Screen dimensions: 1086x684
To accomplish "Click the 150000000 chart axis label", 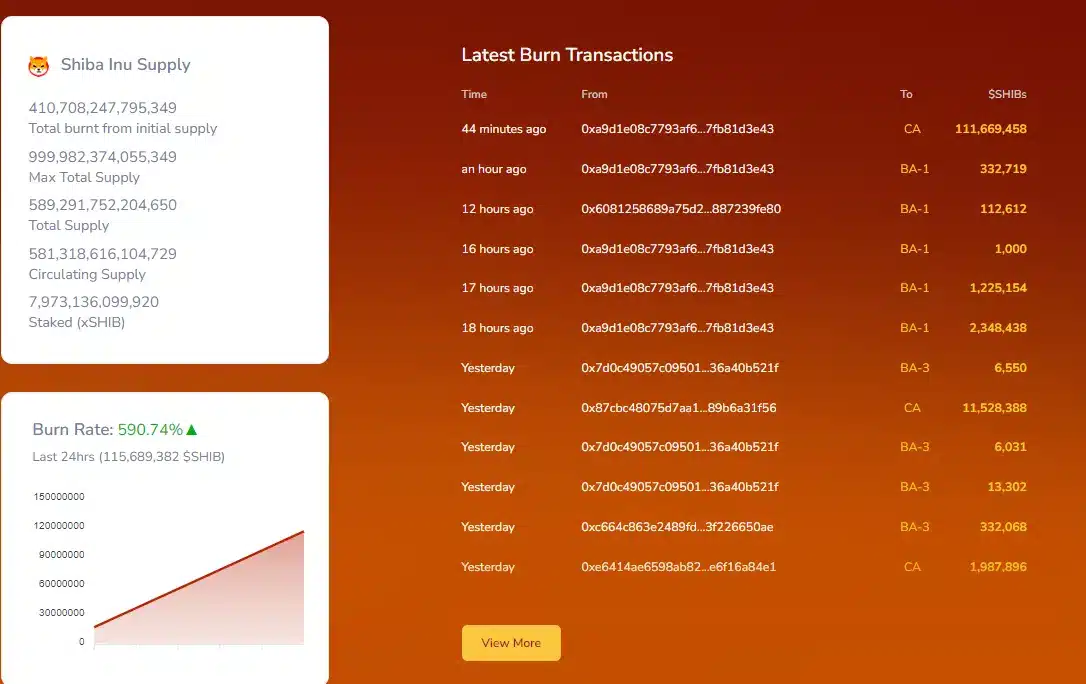I will 59,497.
